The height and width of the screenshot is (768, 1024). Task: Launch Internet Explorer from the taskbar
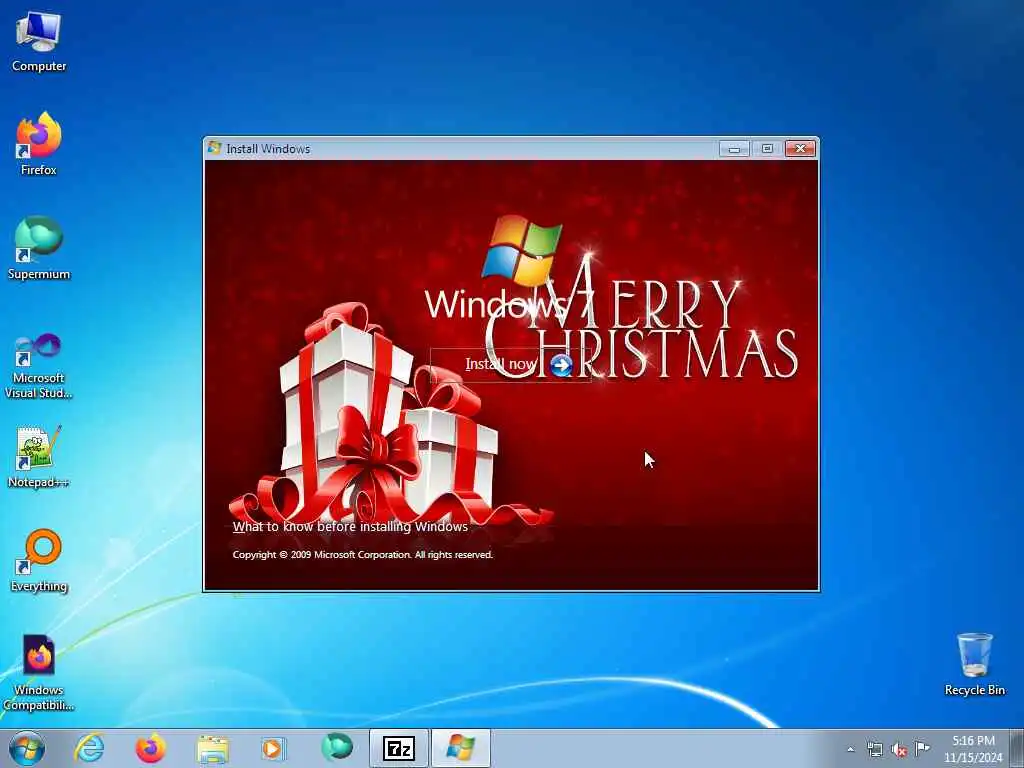tap(89, 748)
